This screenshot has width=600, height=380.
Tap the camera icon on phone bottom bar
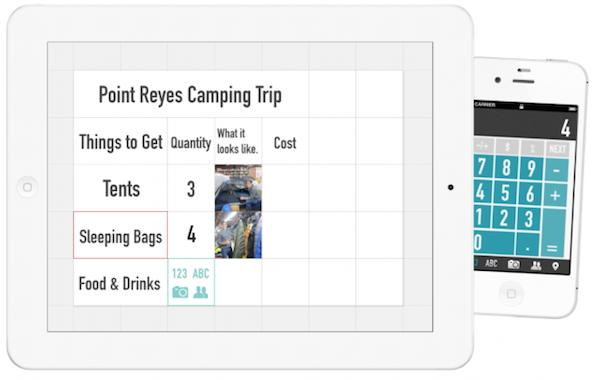pos(514,264)
